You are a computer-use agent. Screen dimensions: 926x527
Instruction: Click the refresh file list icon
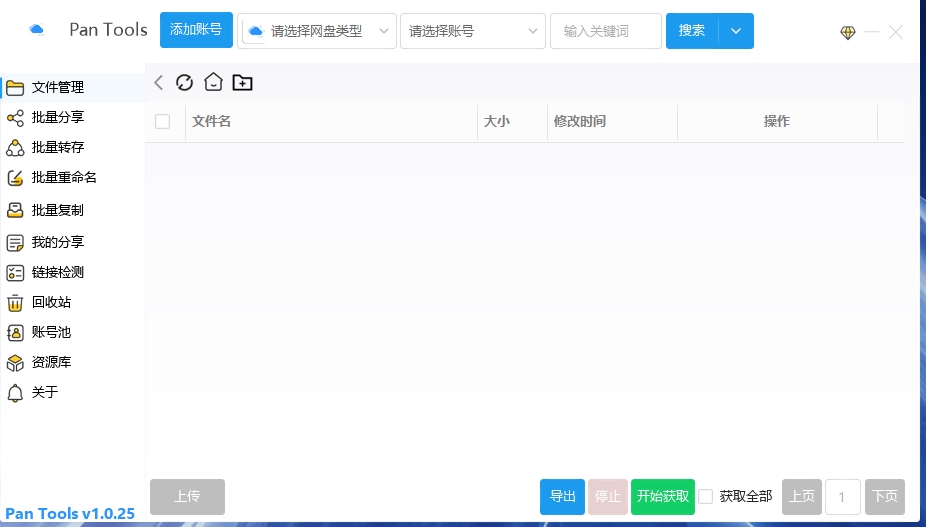184,83
